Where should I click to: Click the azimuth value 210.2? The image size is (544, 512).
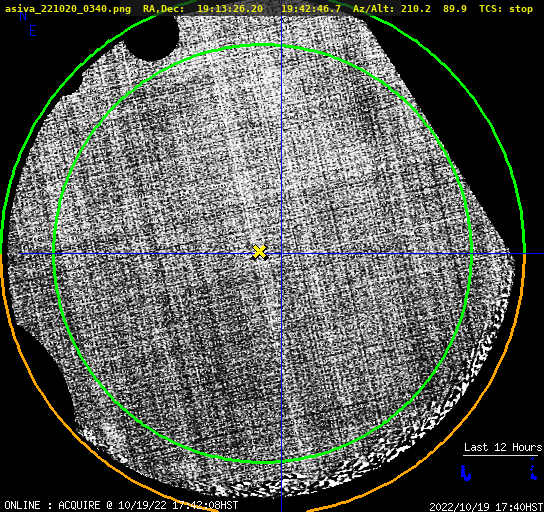pyautogui.click(x=416, y=9)
